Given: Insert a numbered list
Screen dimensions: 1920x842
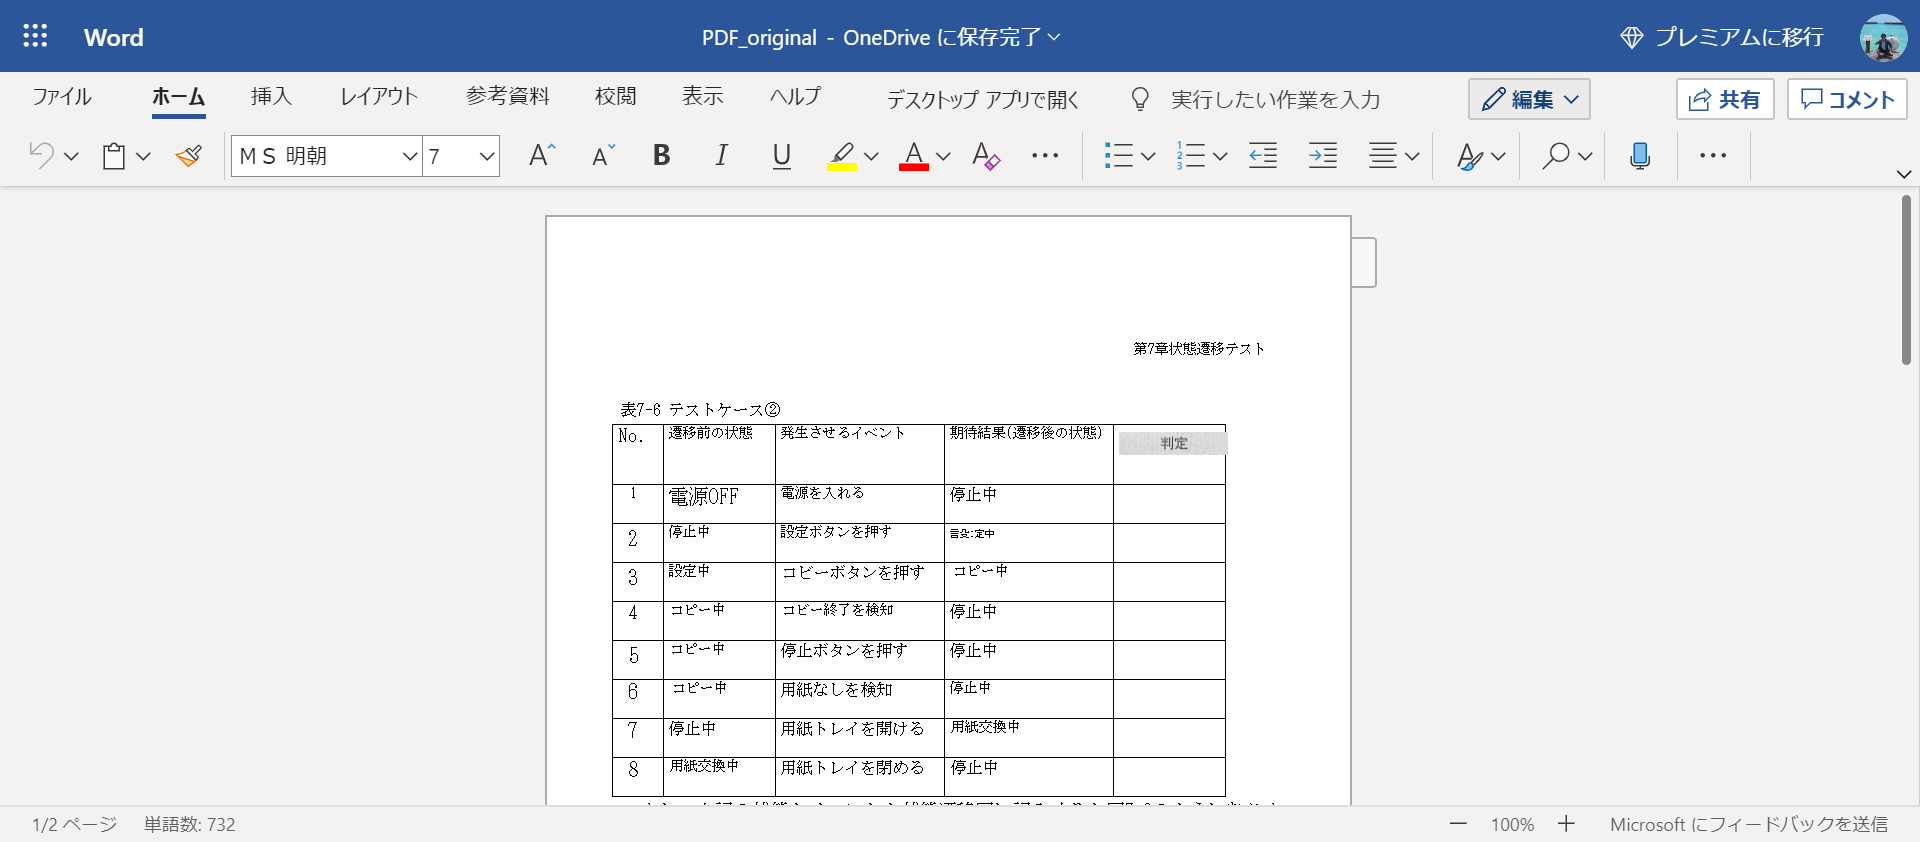Looking at the screenshot, I should coord(1190,155).
